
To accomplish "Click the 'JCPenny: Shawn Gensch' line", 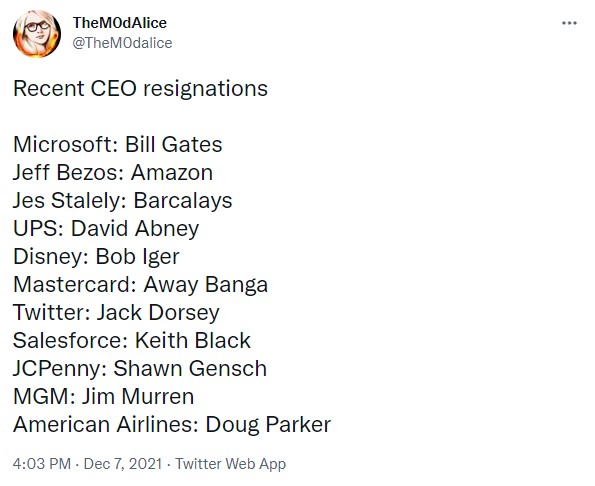I will pos(140,369).
